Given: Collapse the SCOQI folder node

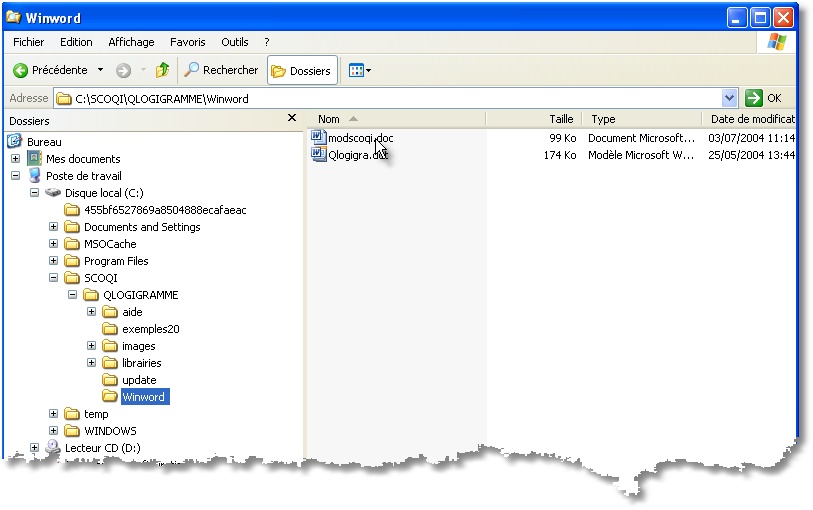Looking at the screenshot, I should coord(53,278).
